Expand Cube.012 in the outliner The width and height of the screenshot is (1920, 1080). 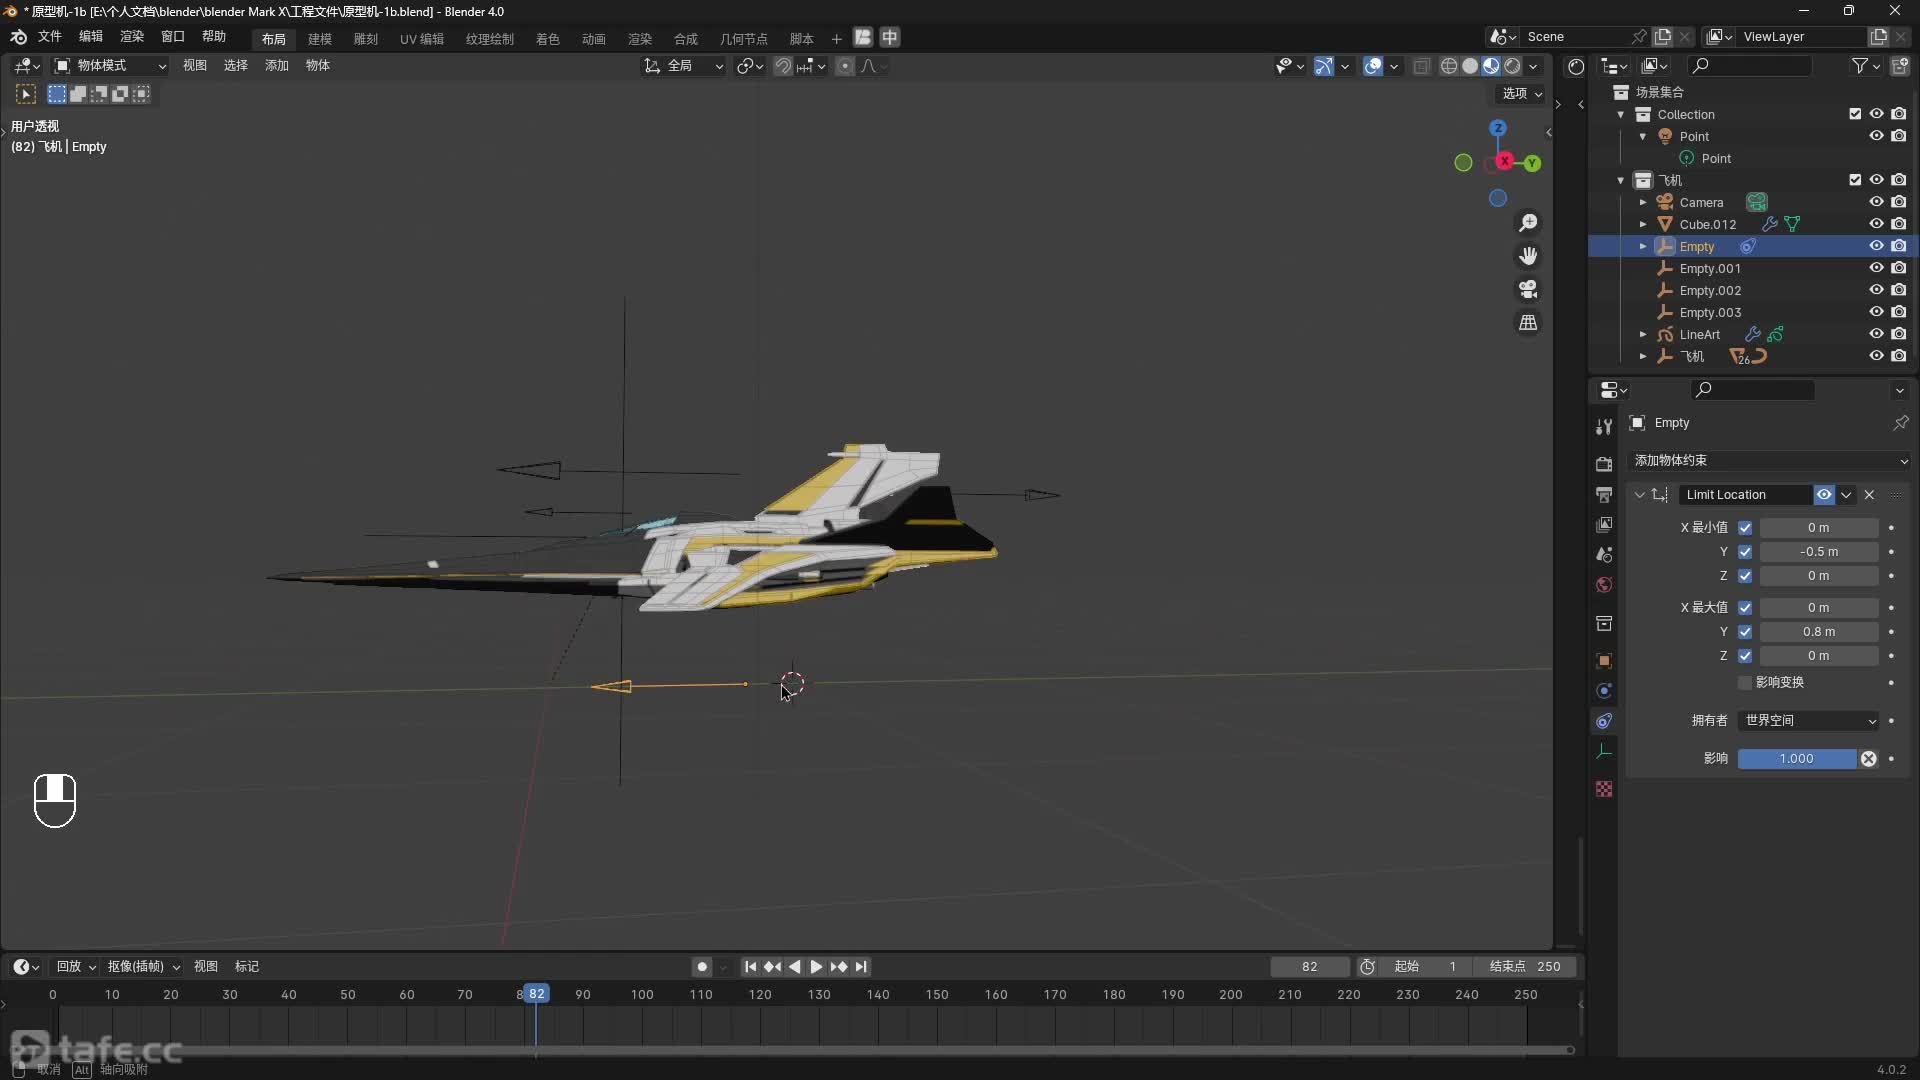(1643, 224)
